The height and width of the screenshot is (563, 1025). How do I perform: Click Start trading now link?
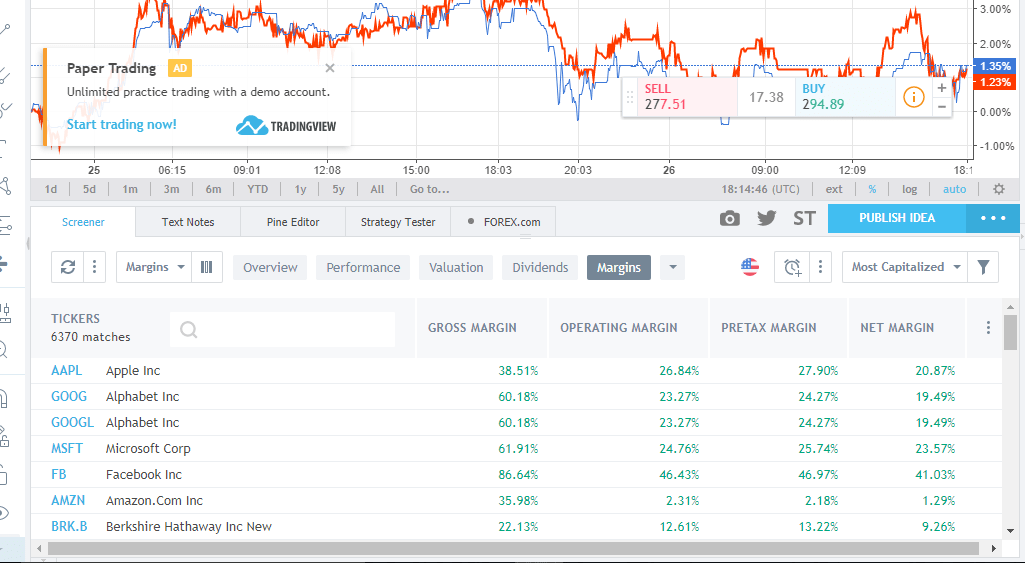point(122,124)
